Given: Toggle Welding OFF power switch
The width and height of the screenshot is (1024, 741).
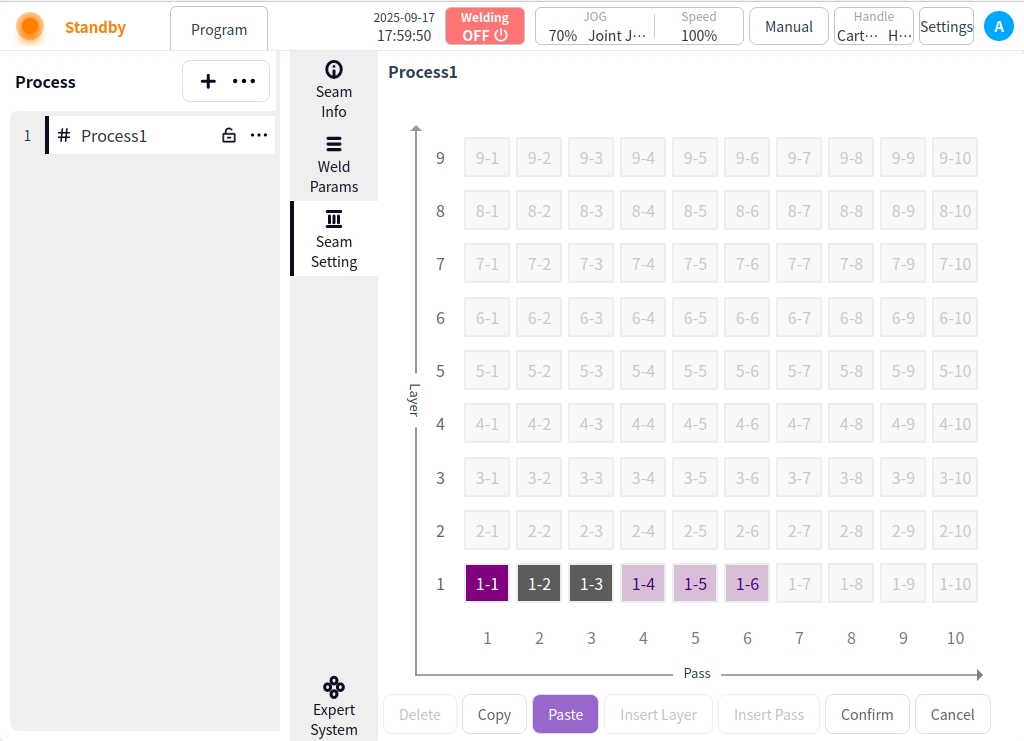Looking at the screenshot, I should [x=485, y=27].
